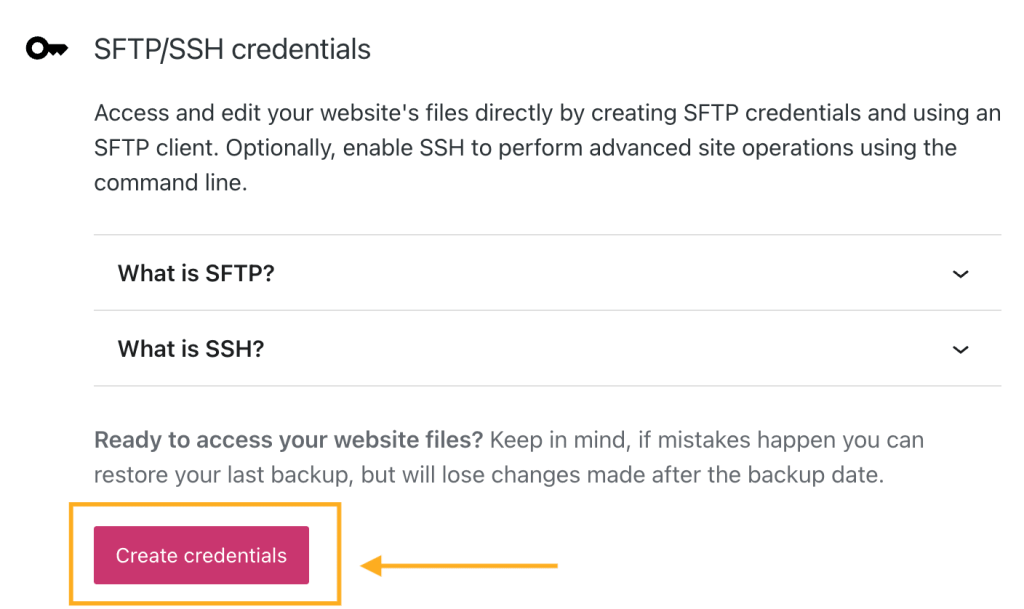Click the orange highlight box border

pyautogui.click(x=205, y=504)
